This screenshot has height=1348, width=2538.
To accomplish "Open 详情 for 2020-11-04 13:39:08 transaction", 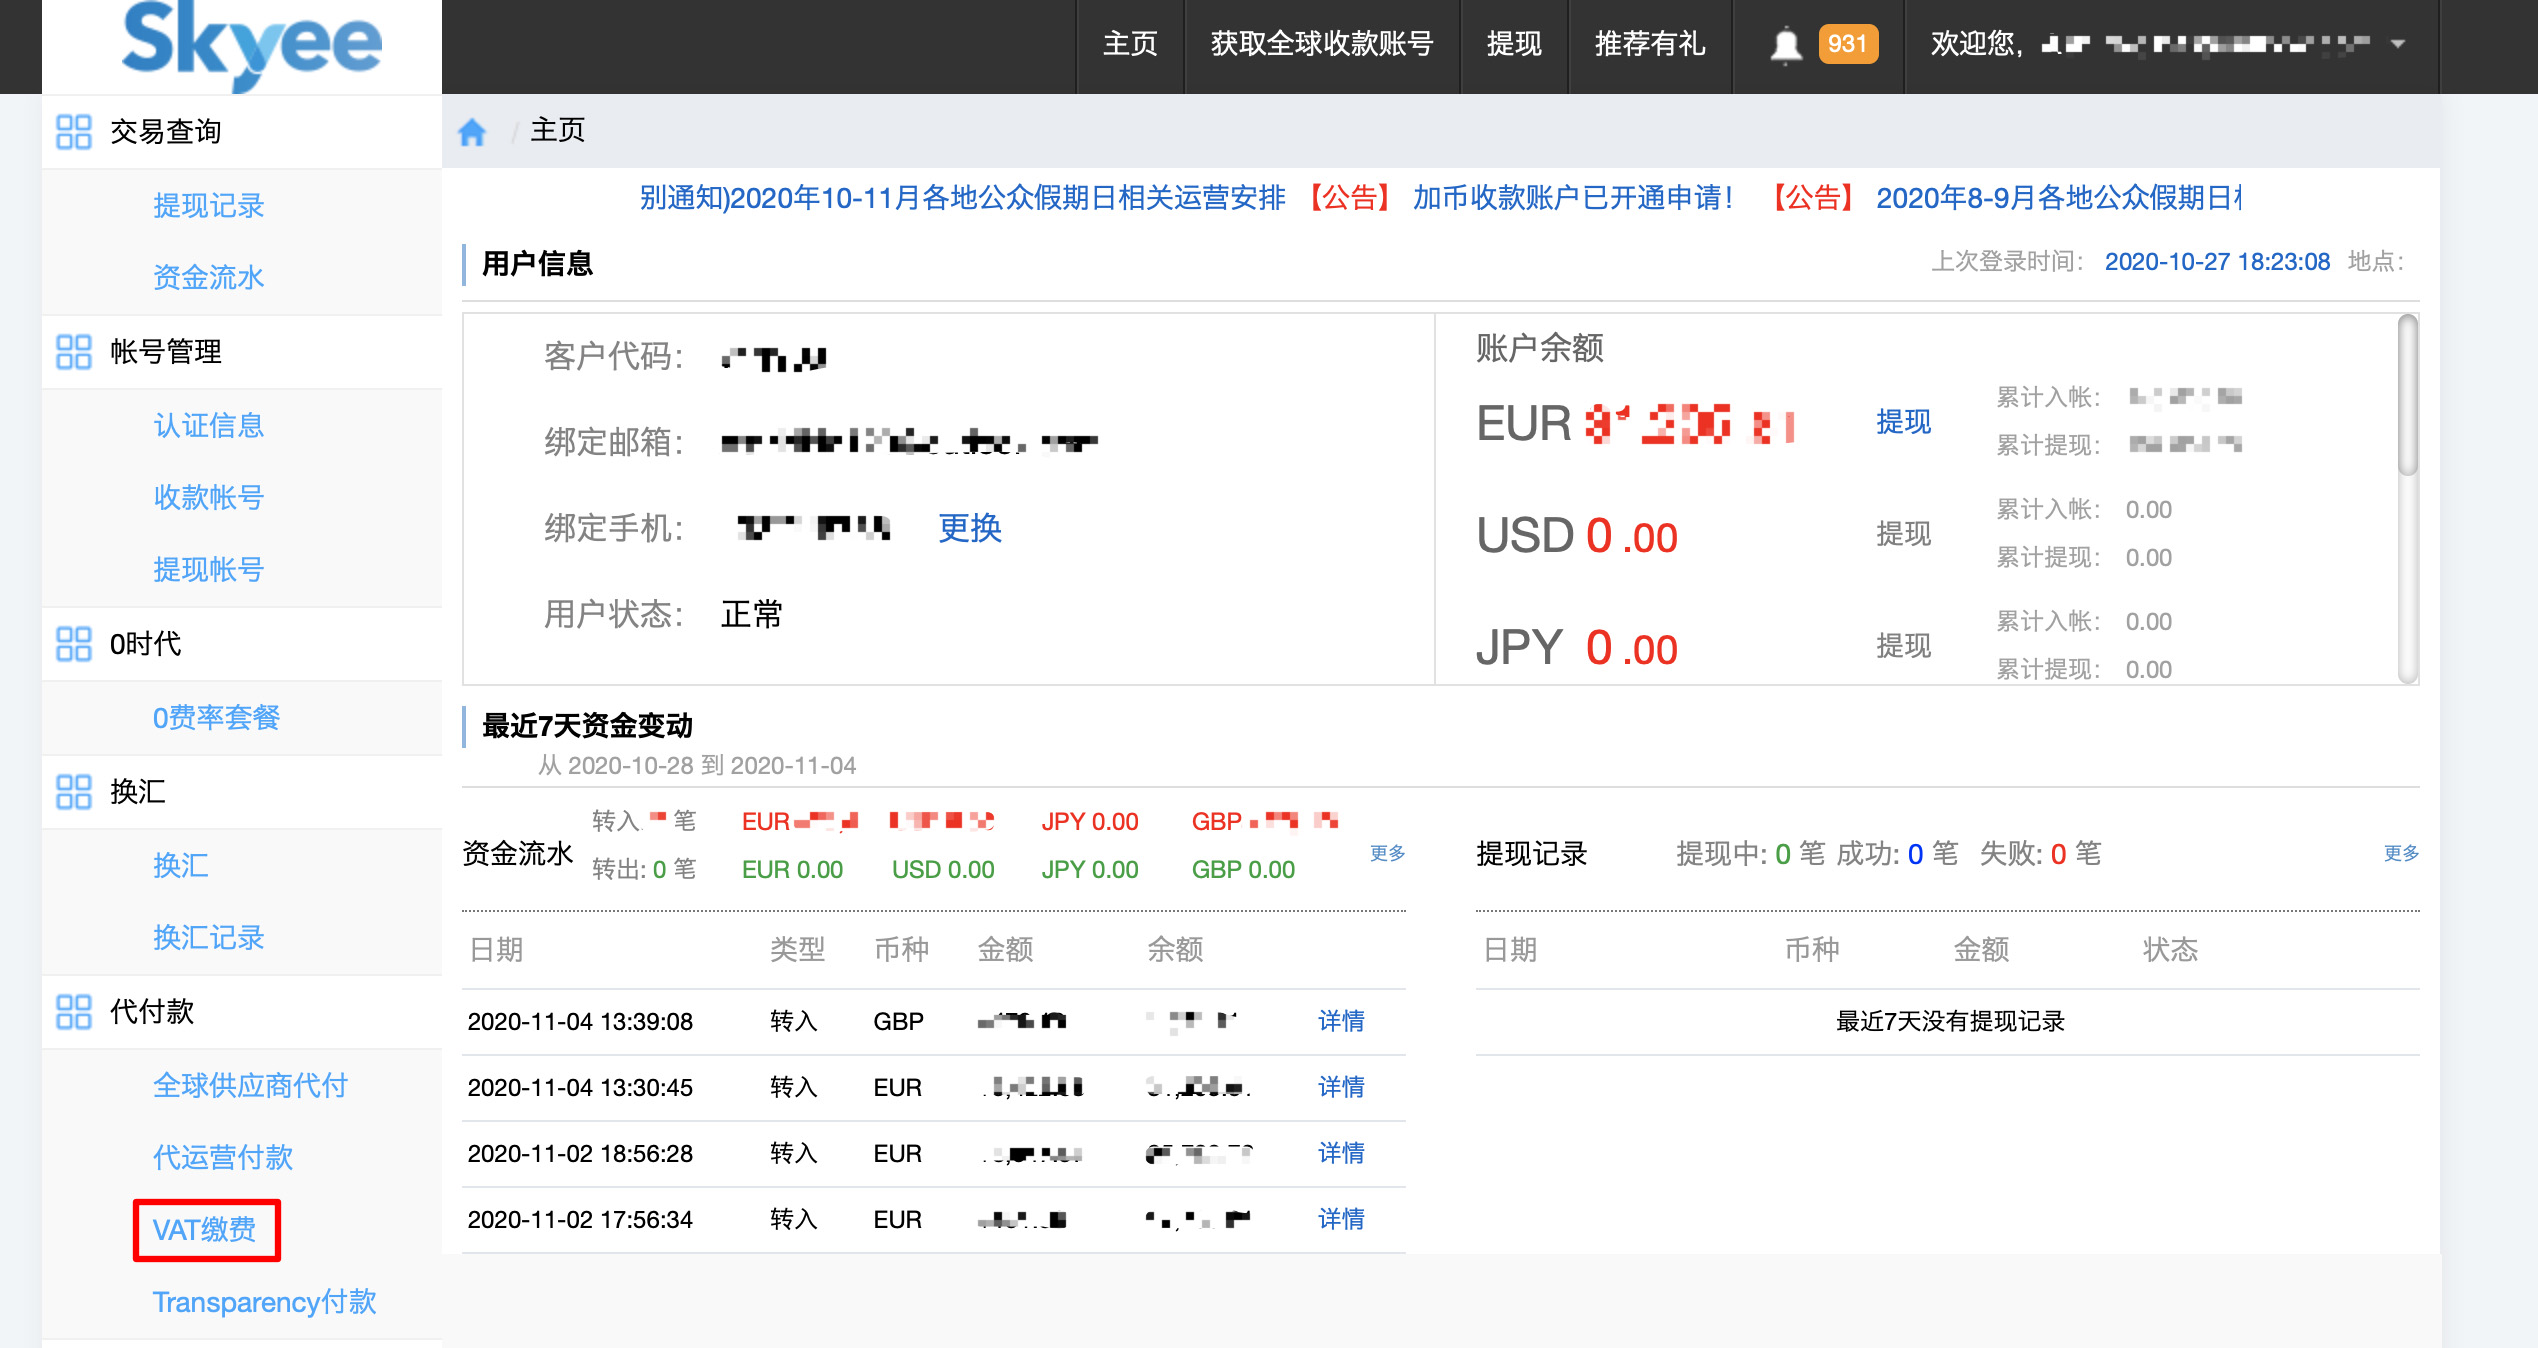I will coord(1341,1021).
